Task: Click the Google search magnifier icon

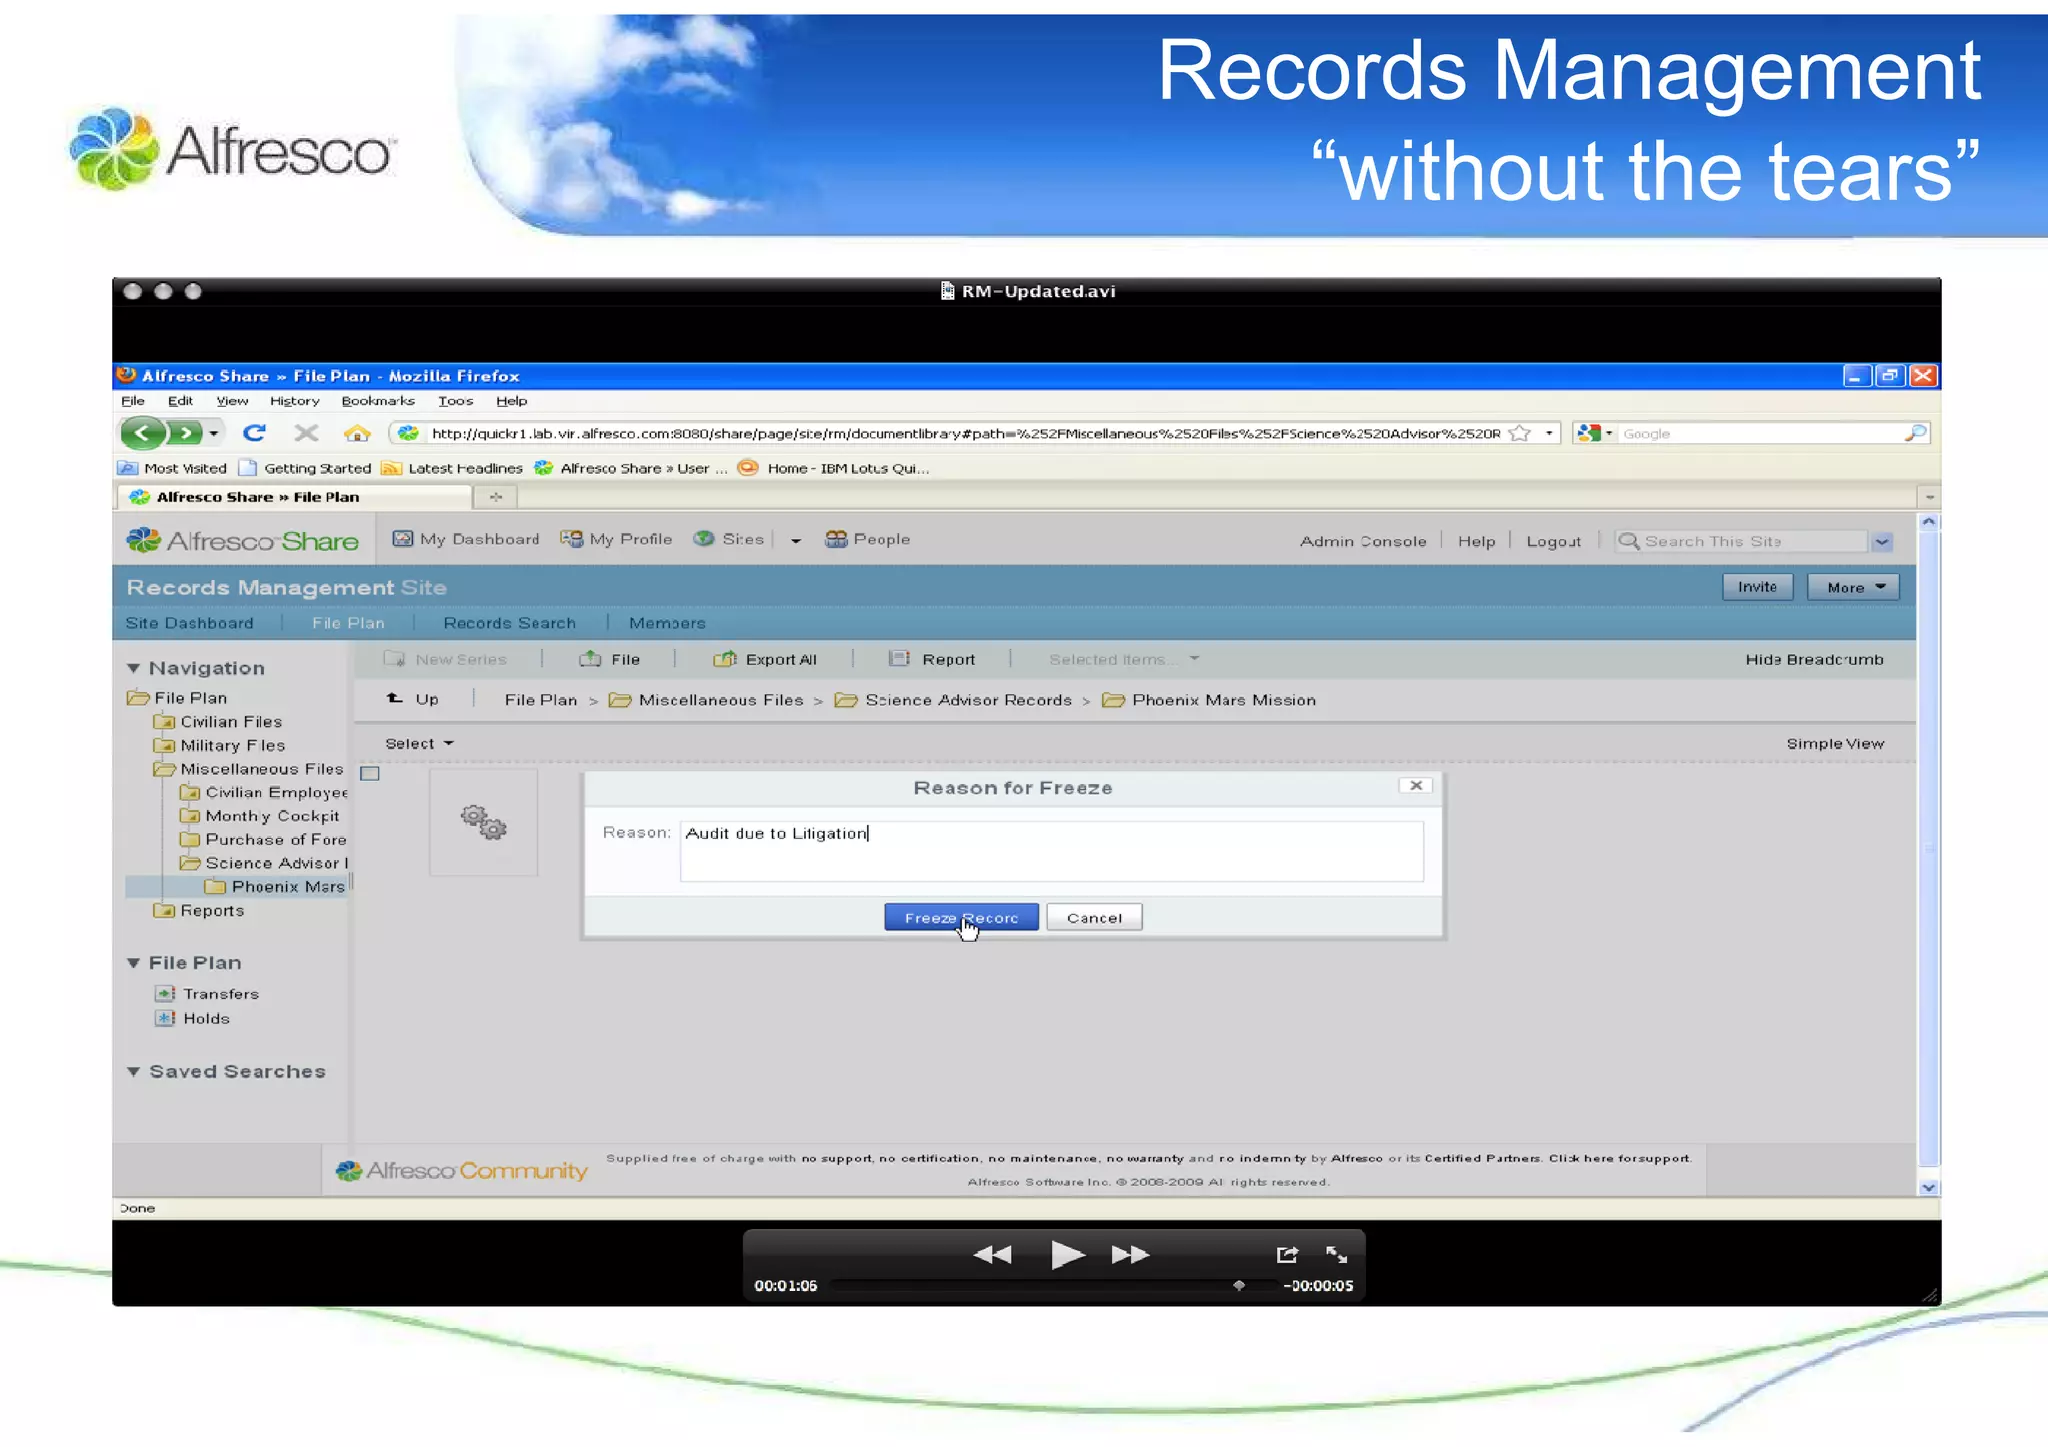Action: [1915, 433]
